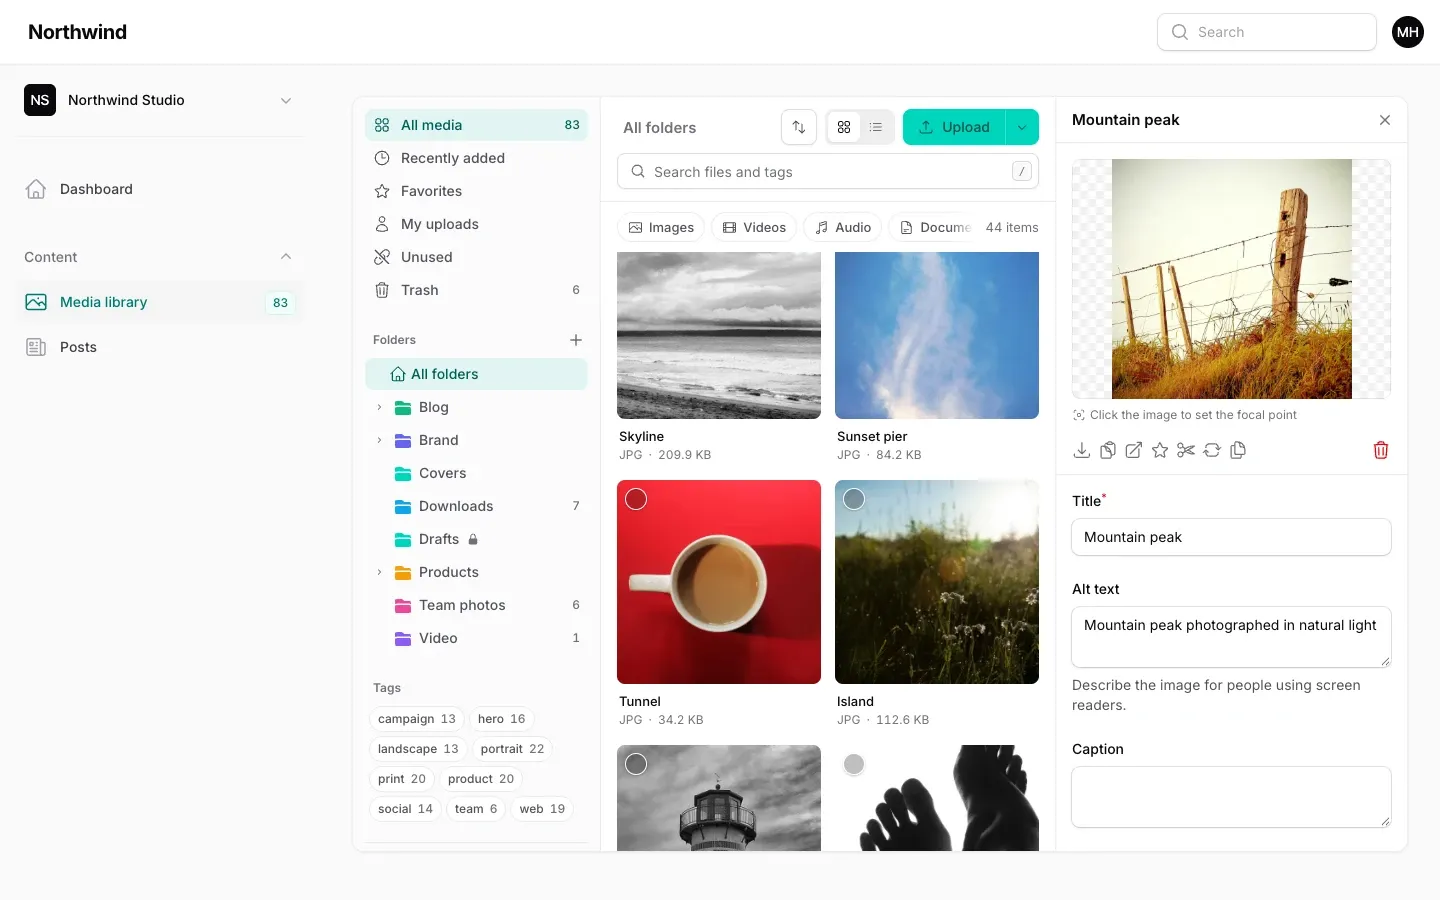The width and height of the screenshot is (1440, 900).
Task: Add a new folder with plus icon
Action: pos(576,340)
